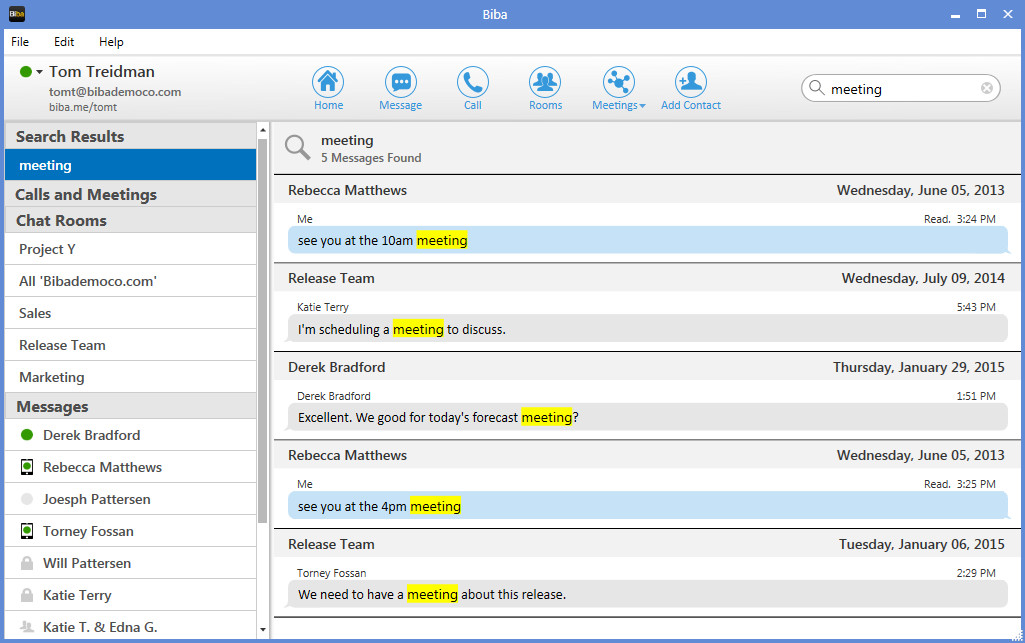Image resolution: width=1025 pixels, height=643 pixels.
Task: Open the Rooms icon
Action: pyautogui.click(x=545, y=82)
